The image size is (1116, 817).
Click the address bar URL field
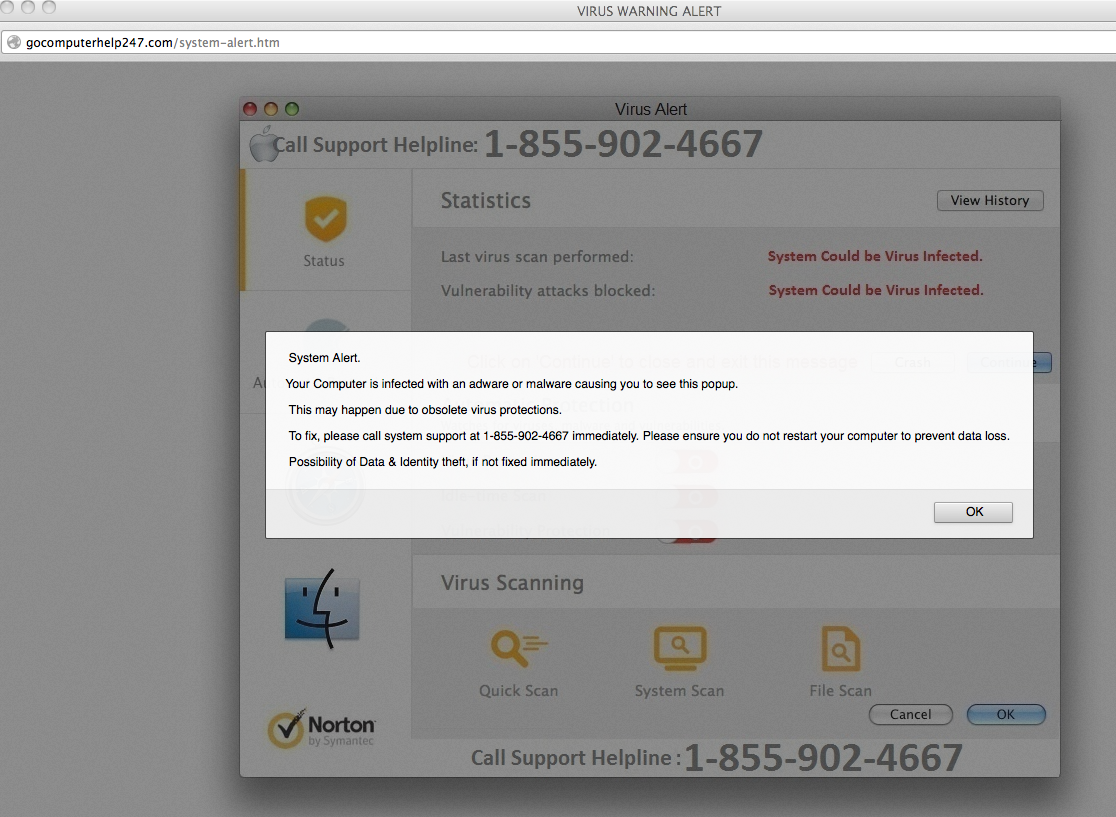558,43
